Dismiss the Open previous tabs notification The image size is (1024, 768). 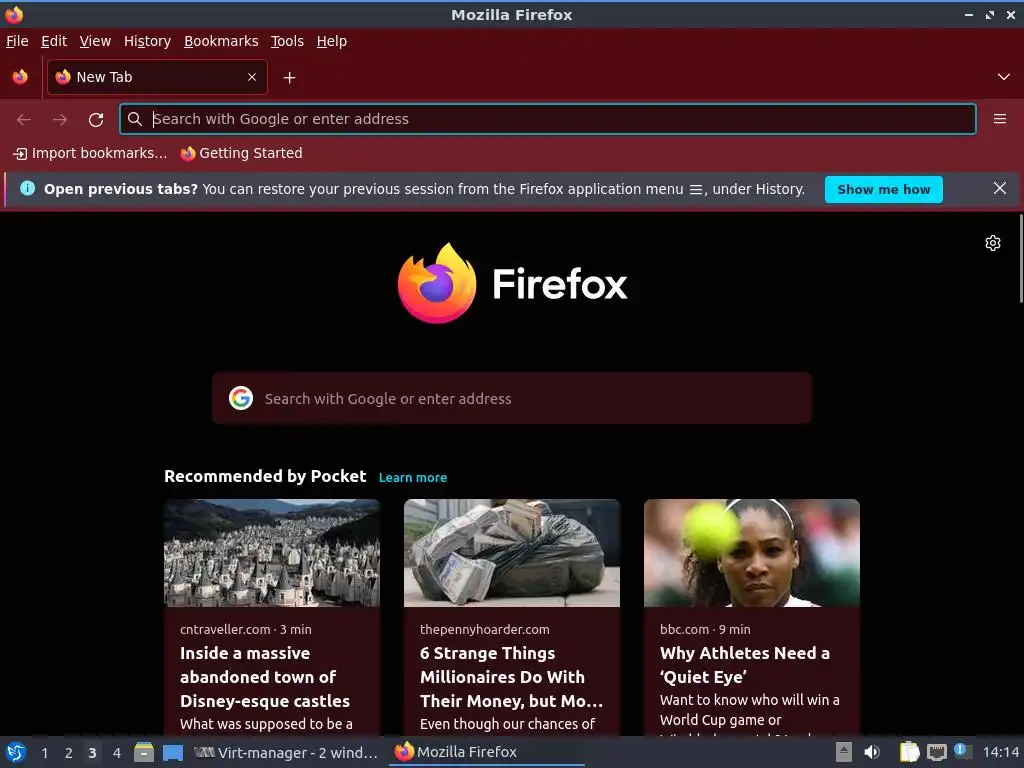point(1000,189)
